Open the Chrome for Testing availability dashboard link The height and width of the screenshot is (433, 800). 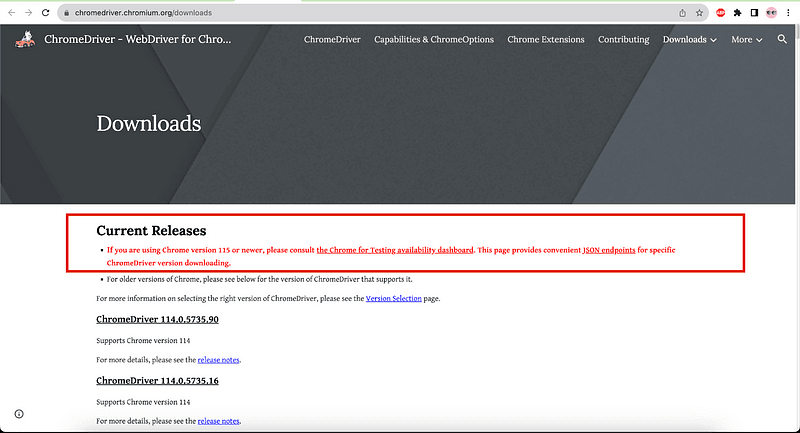395,250
